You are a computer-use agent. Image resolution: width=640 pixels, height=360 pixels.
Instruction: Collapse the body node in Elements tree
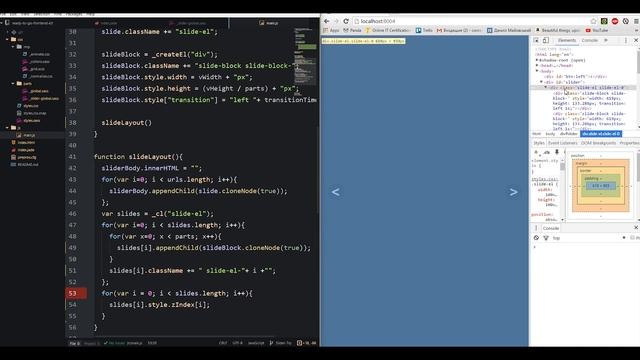click(537, 71)
